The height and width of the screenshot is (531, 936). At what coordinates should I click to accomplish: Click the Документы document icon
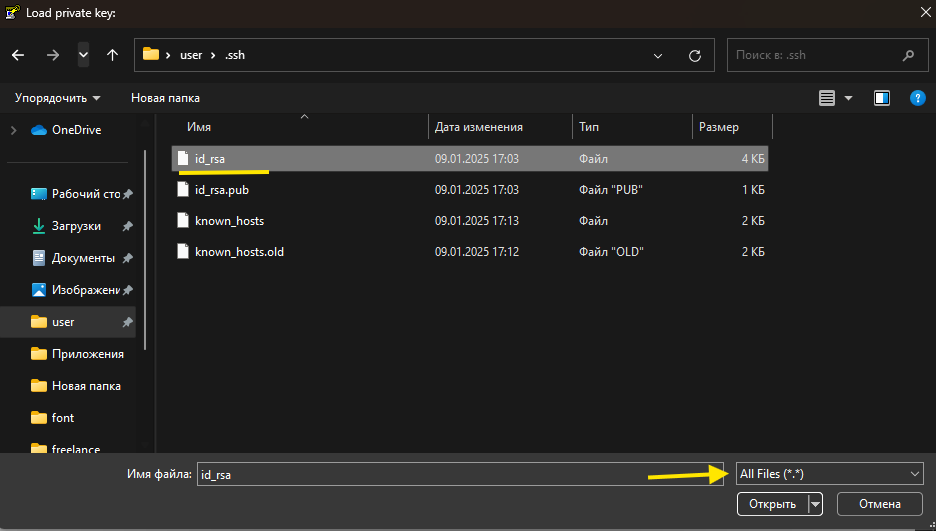pos(39,258)
